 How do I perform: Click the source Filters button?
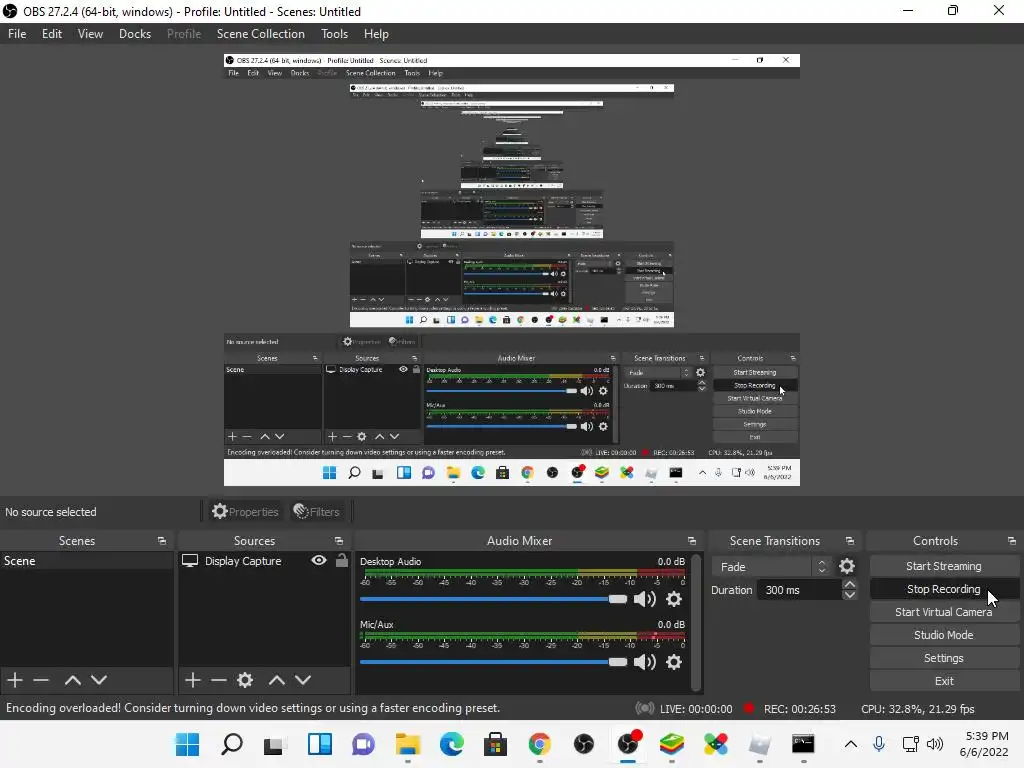coord(317,511)
